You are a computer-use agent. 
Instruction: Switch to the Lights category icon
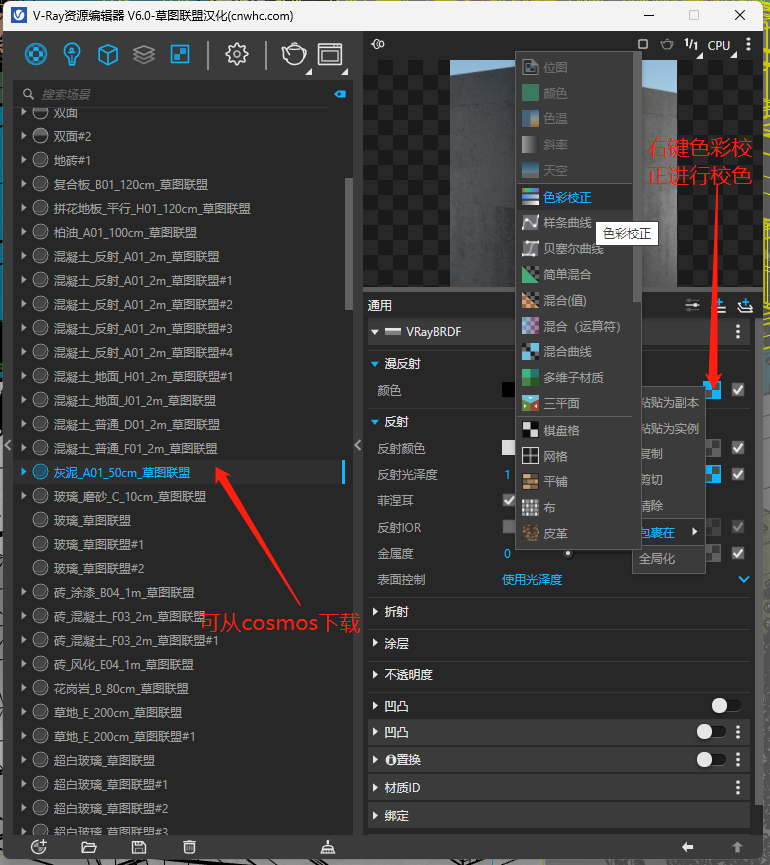coord(72,54)
